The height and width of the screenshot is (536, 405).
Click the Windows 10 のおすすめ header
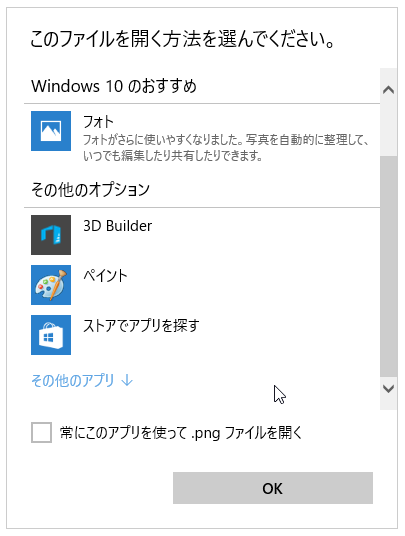coord(114,85)
